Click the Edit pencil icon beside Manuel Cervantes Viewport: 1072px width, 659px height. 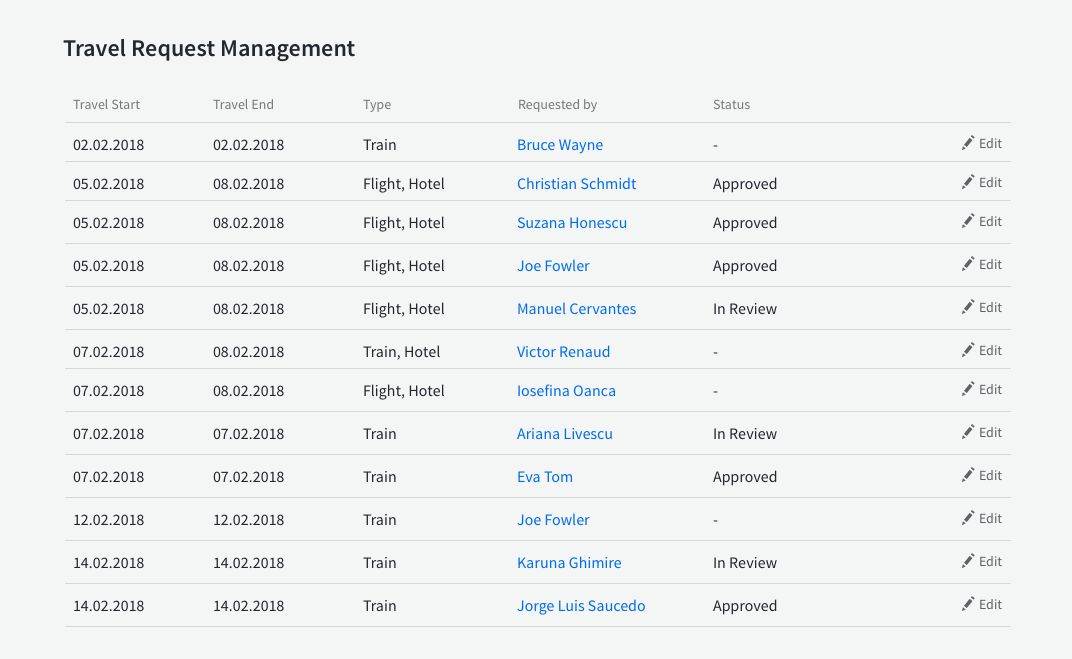point(968,306)
